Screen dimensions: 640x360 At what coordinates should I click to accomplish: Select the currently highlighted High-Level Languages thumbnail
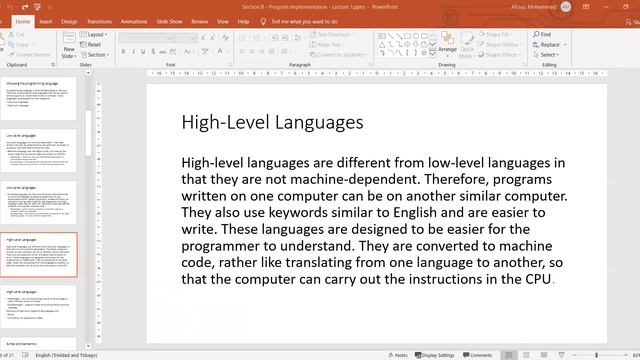[x=38, y=255]
